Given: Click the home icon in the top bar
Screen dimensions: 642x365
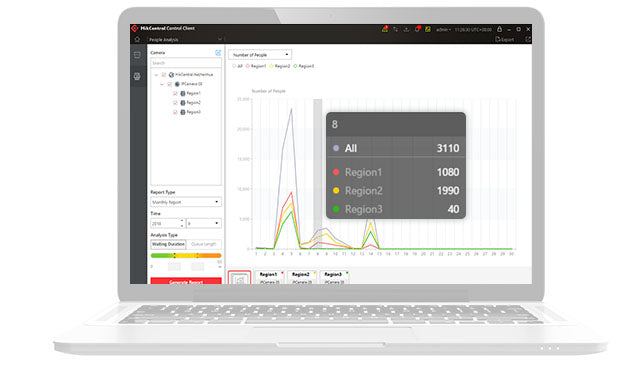Looking at the screenshot, I should click(x=137, y=39).
